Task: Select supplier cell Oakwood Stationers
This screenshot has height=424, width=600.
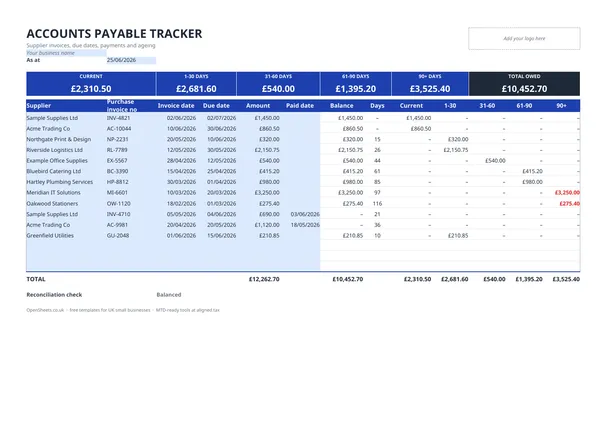Action: 52,204
